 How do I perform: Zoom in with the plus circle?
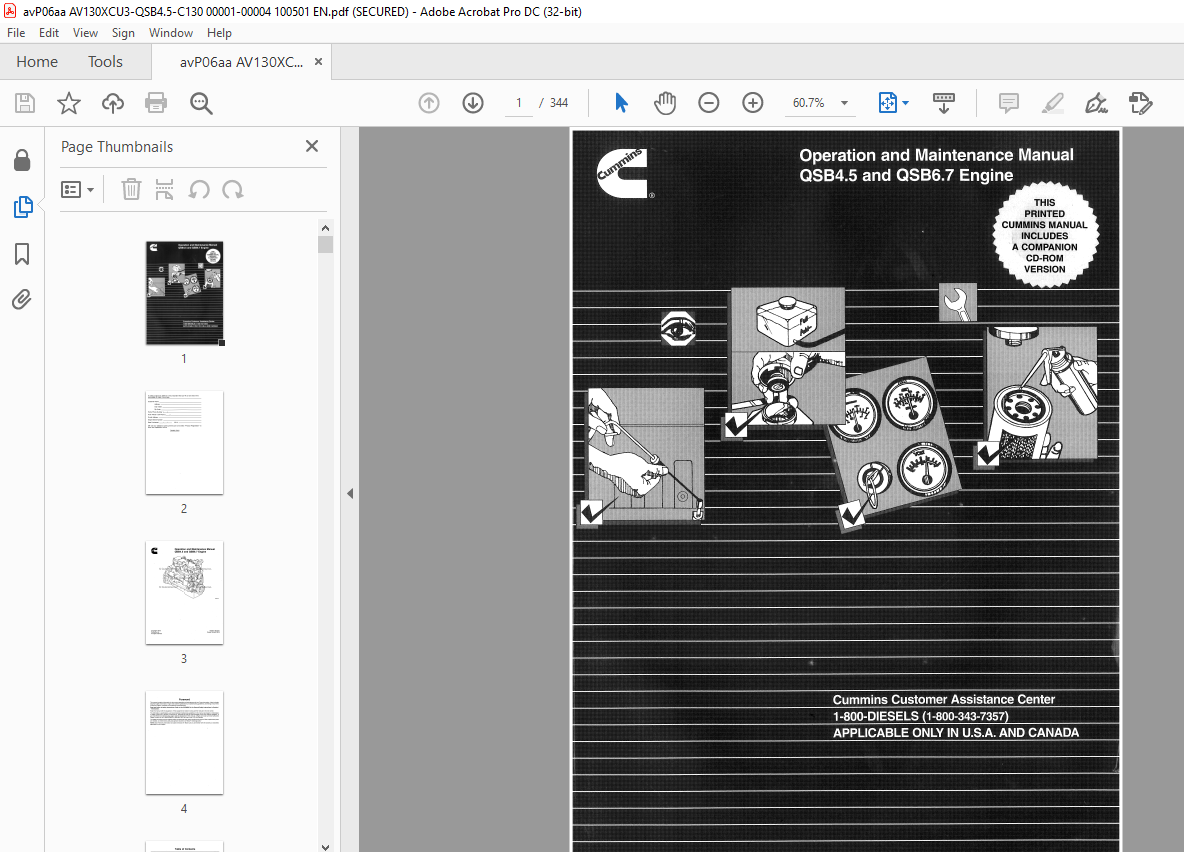(753, 103)
